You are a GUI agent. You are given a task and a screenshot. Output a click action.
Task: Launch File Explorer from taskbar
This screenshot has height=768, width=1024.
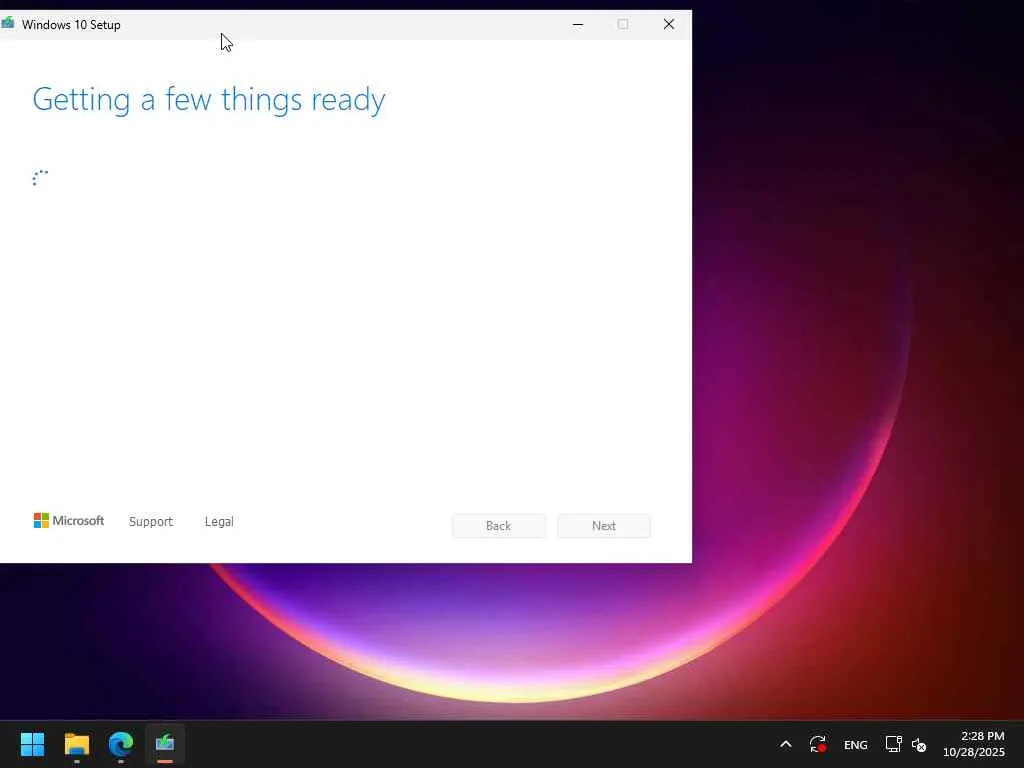click(76, 744)
